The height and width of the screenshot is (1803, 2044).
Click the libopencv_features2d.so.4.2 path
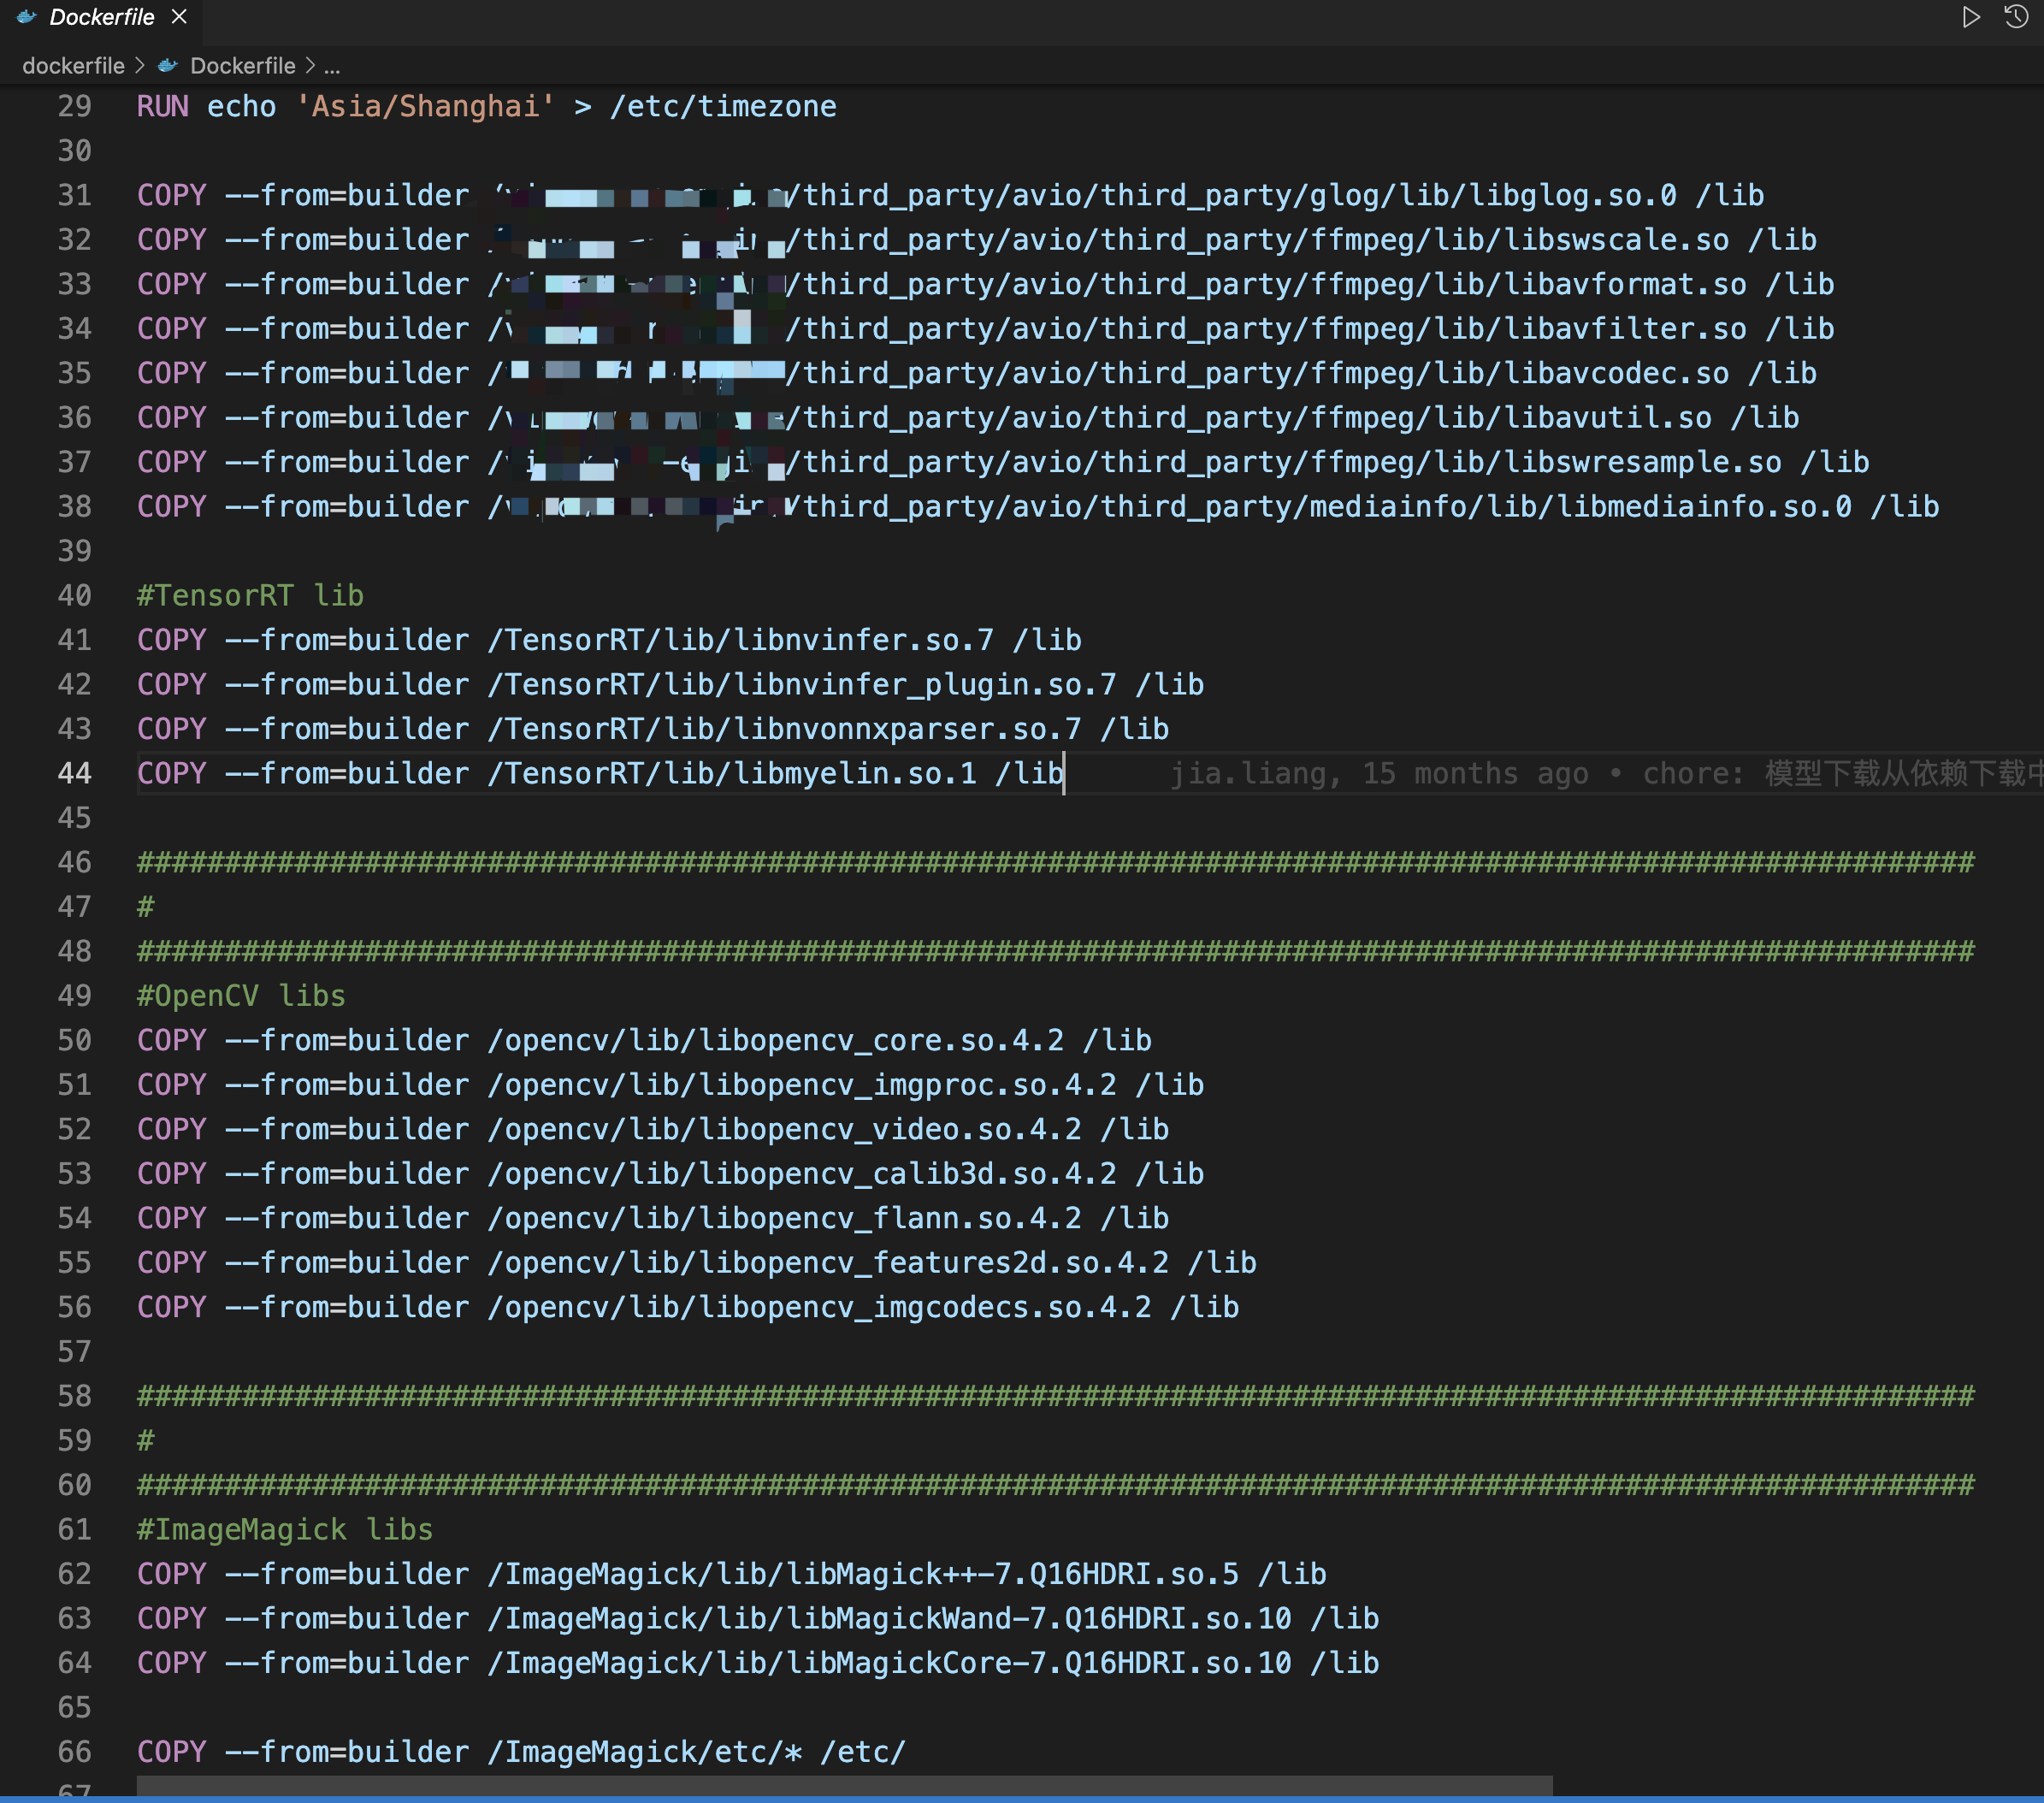828,1263
